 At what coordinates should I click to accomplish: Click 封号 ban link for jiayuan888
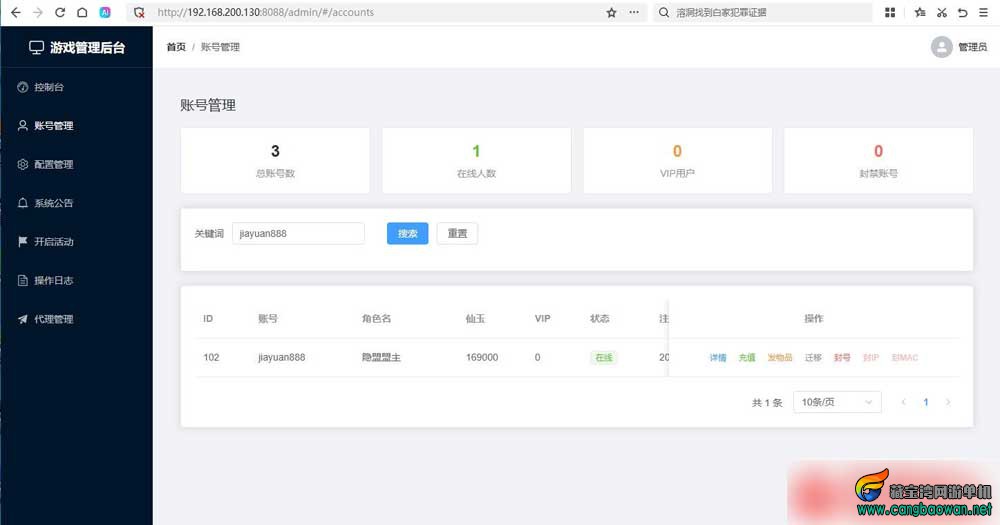pyautogui.click(x=842, y=357)
